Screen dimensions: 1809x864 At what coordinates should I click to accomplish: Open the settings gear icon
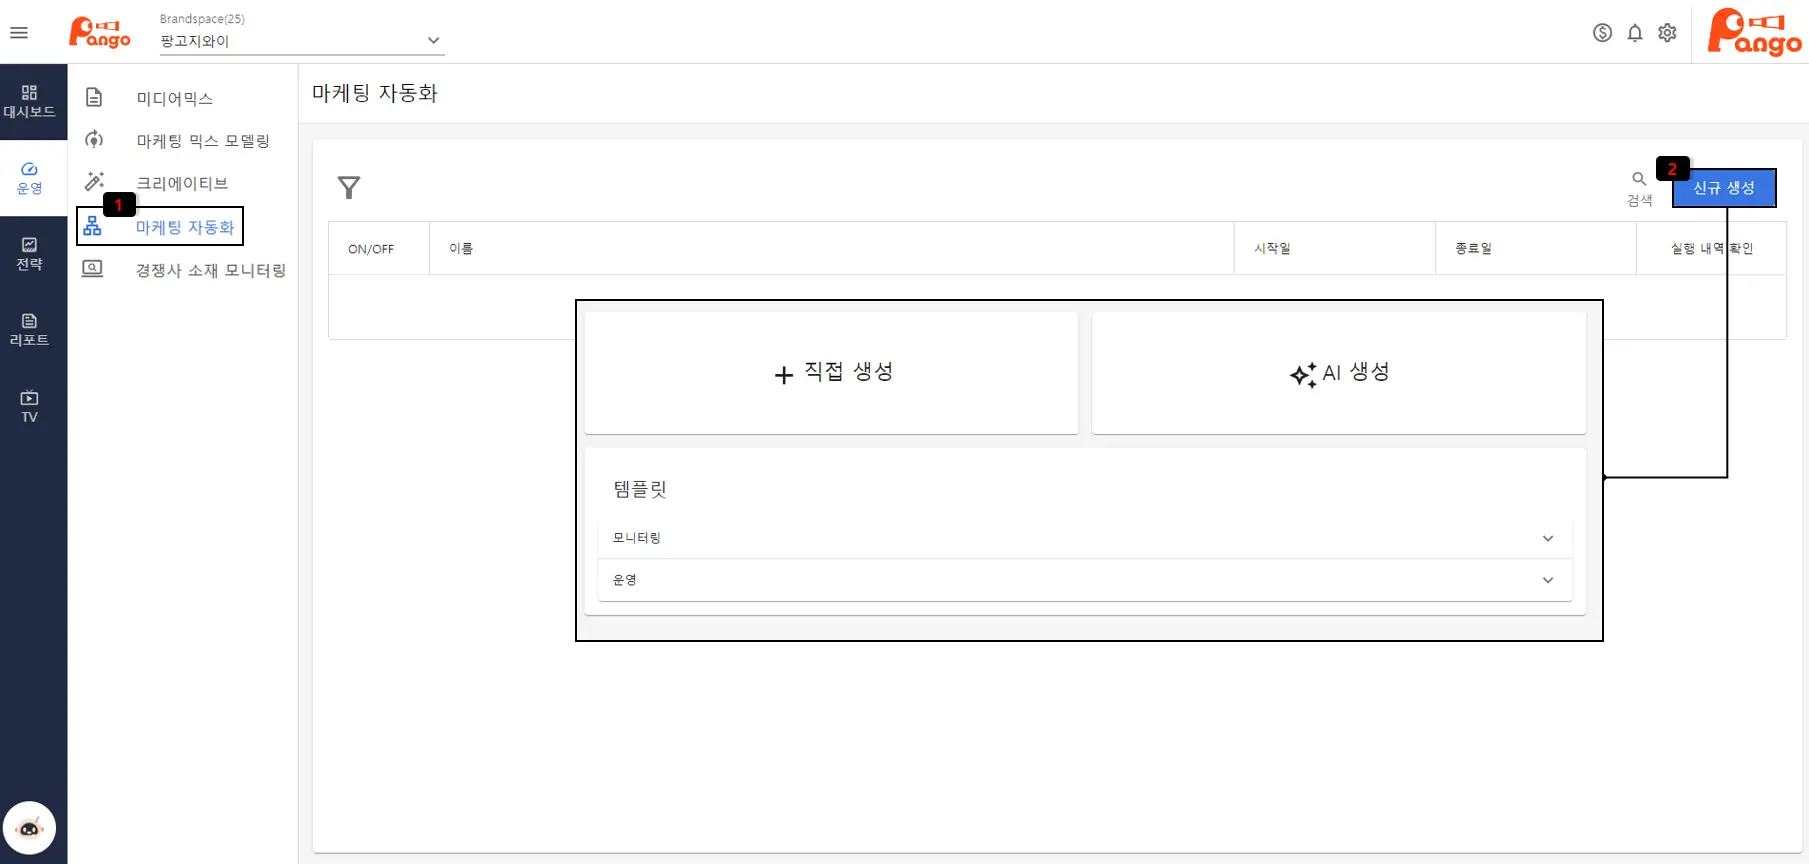tap(1667, 33)
